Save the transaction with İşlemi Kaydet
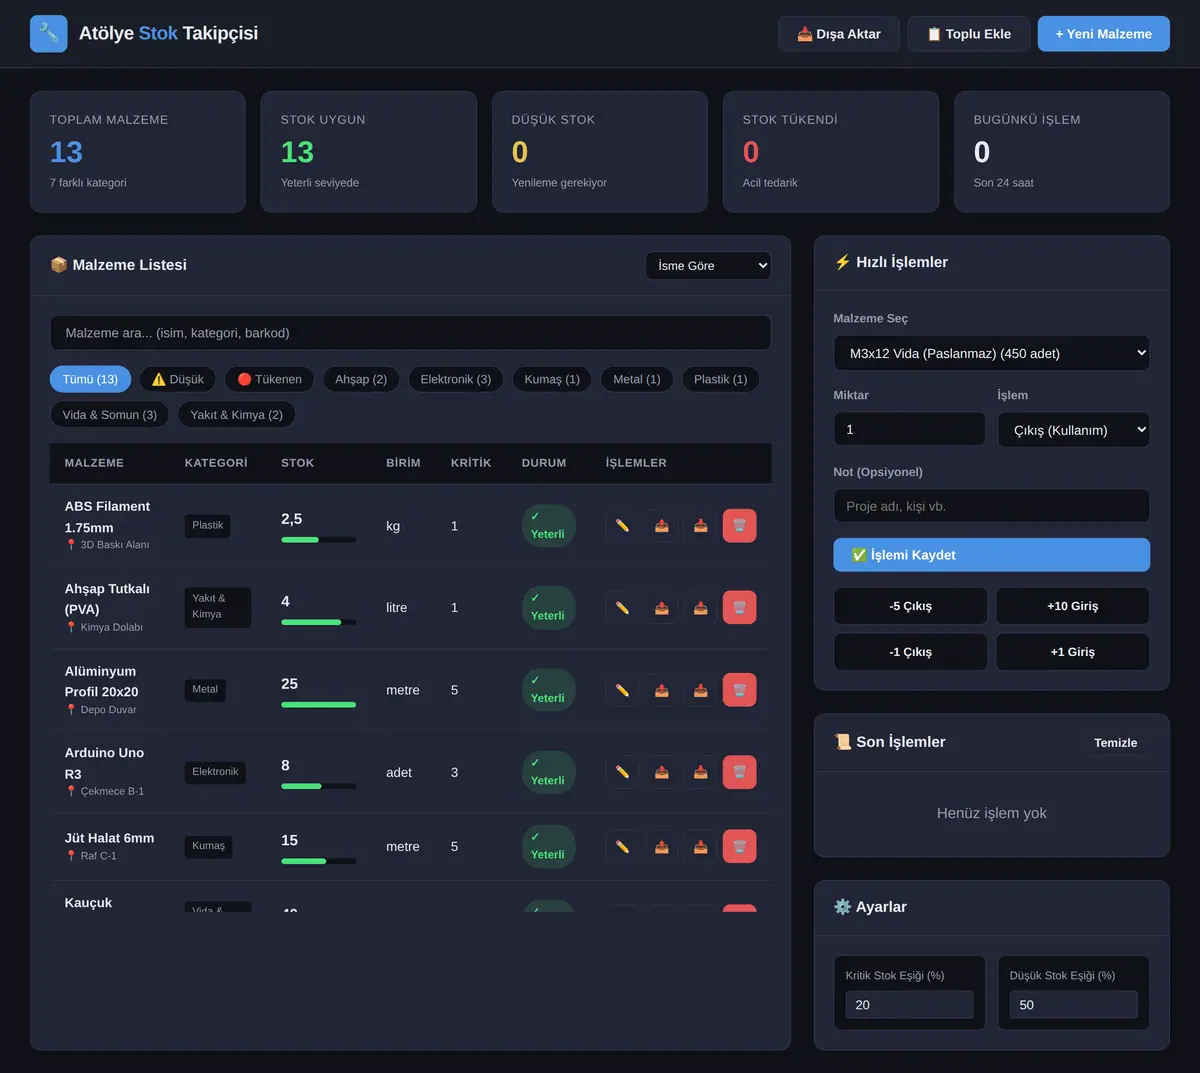Screen dimensions: 1200x1073 [991, 555]
